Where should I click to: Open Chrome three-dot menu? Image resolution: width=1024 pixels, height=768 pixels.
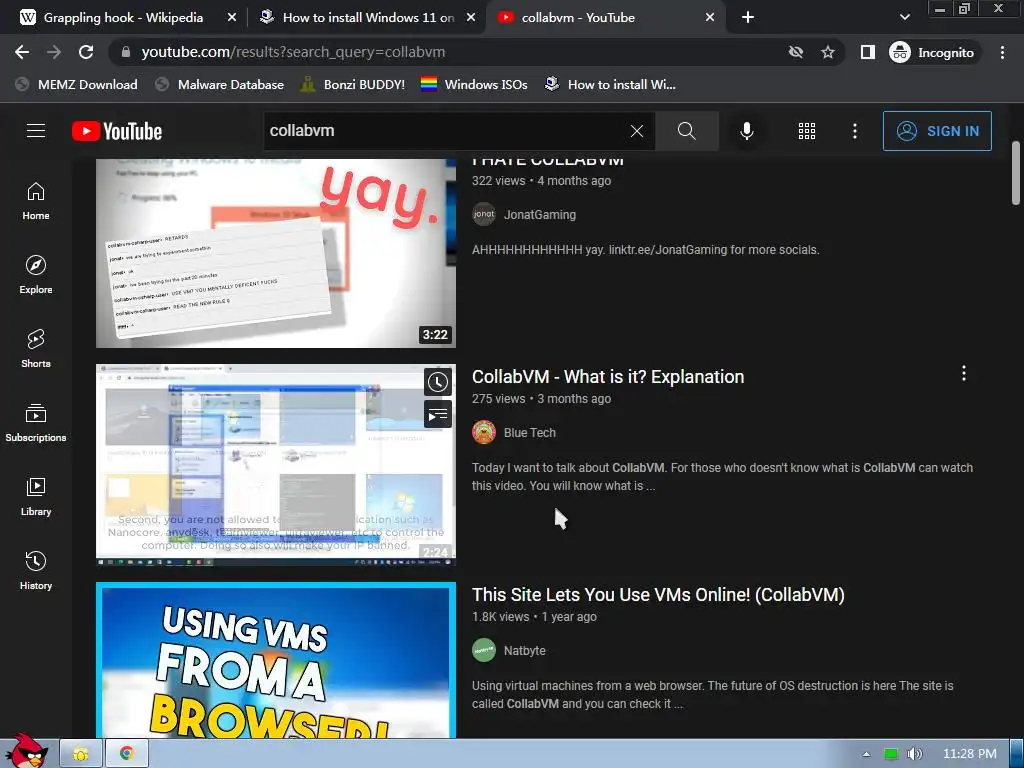point(1002,52)
